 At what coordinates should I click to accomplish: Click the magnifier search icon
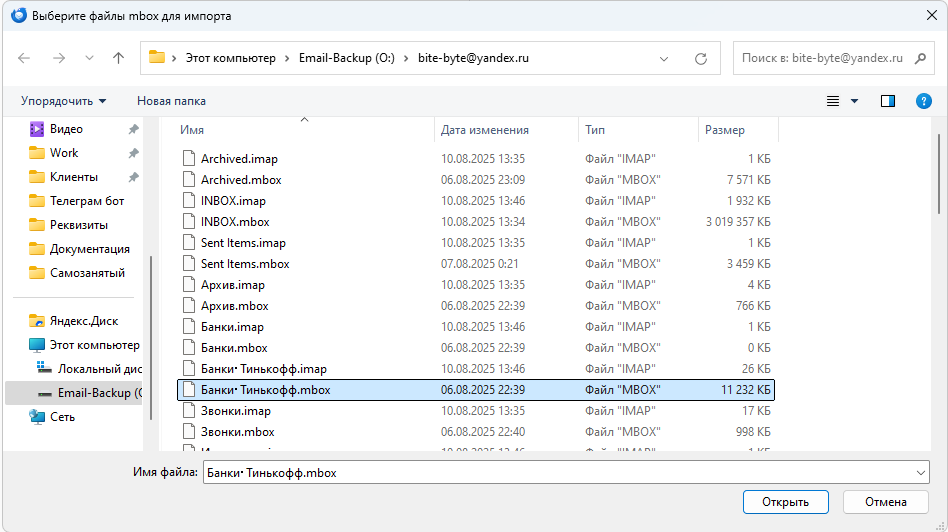920,58
